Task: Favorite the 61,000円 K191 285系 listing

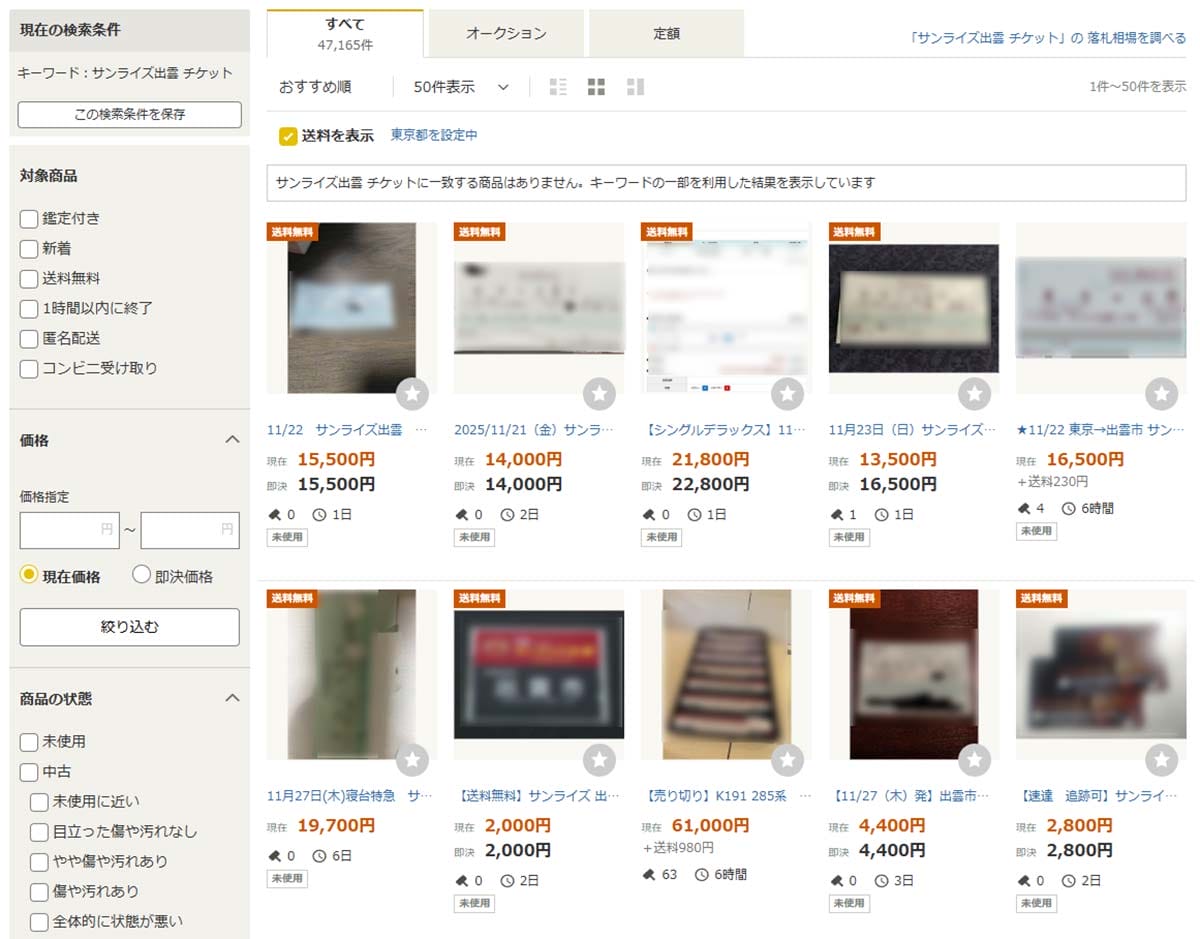Action: point(787,760)
